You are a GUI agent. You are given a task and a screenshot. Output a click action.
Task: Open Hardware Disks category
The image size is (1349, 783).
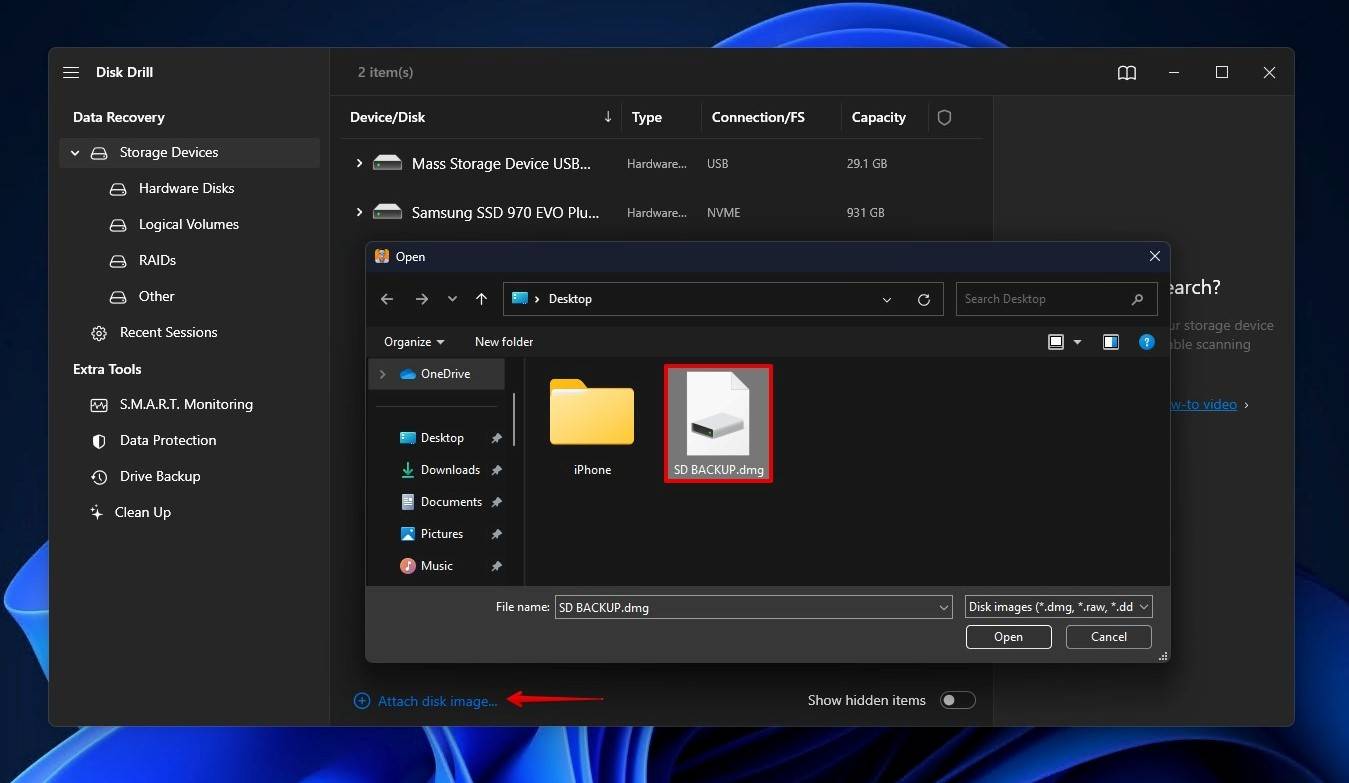(x=186, y=189)
